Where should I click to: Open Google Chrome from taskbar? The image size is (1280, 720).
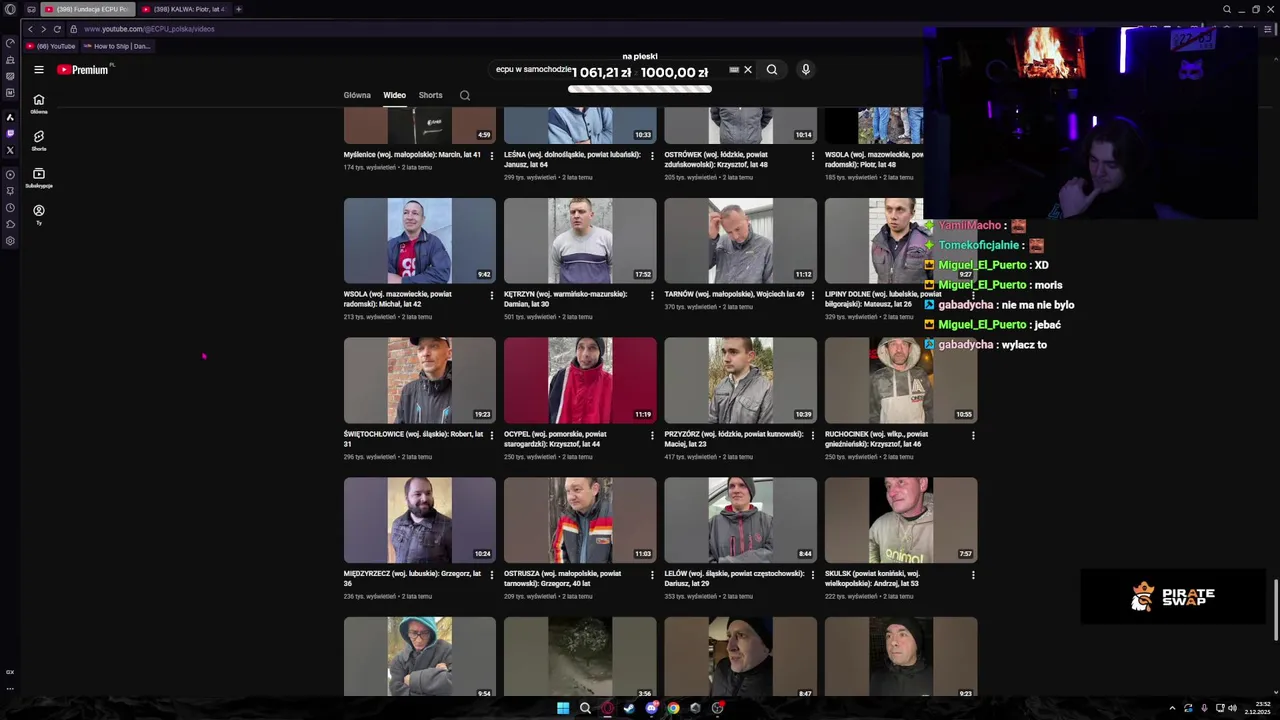673,708
